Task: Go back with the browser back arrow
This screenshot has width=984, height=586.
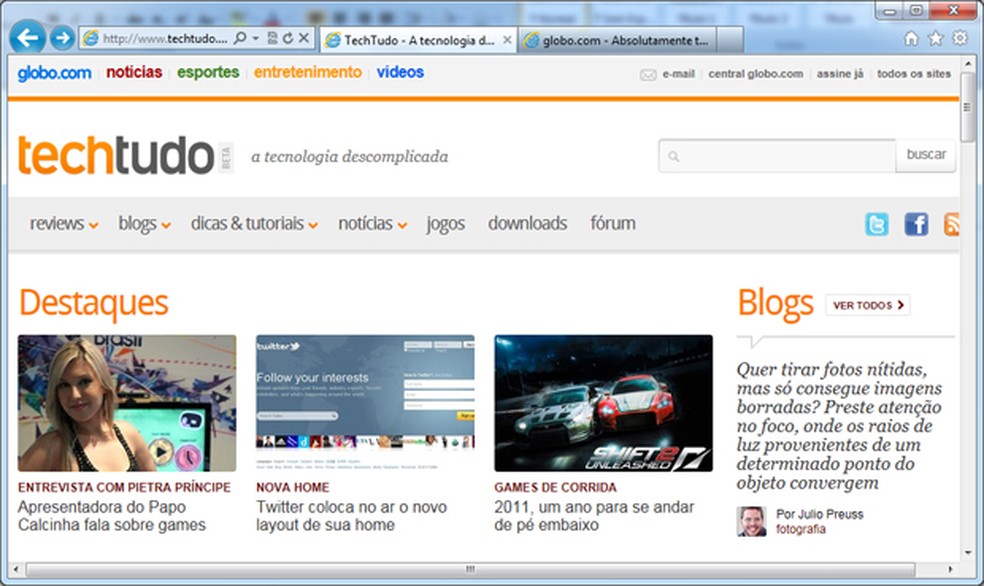Action: click(x=28, y=38)
